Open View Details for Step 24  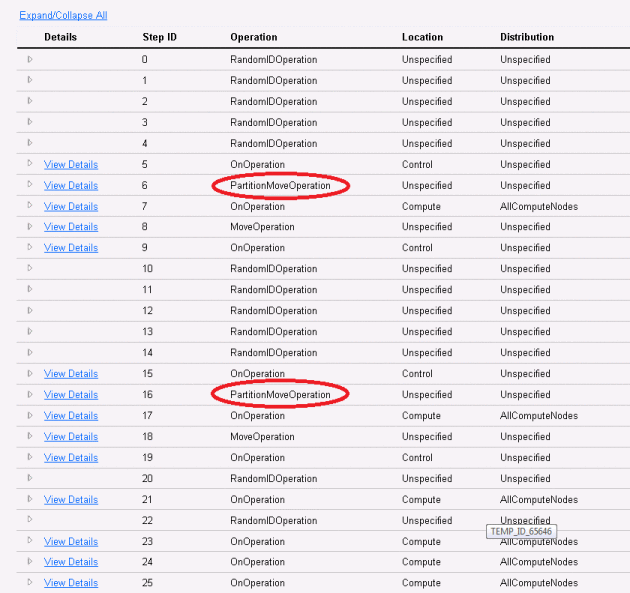tap(71, 562)
